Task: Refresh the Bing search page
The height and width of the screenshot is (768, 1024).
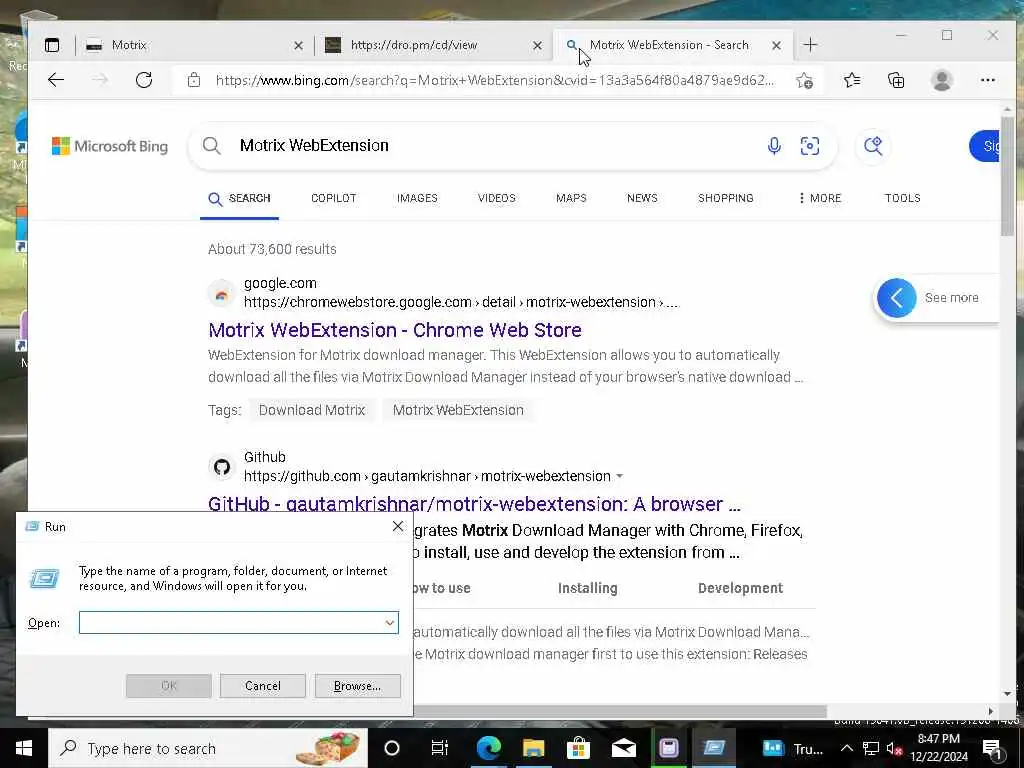Action: (144, 80)
